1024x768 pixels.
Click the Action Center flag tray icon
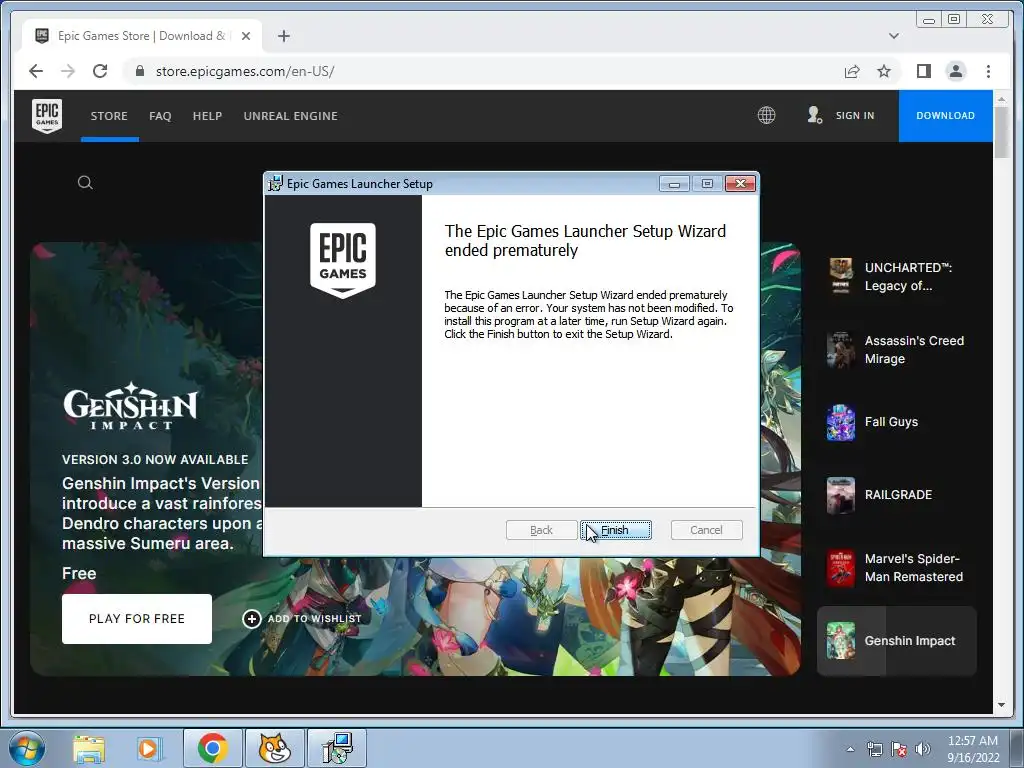point(899,749)
